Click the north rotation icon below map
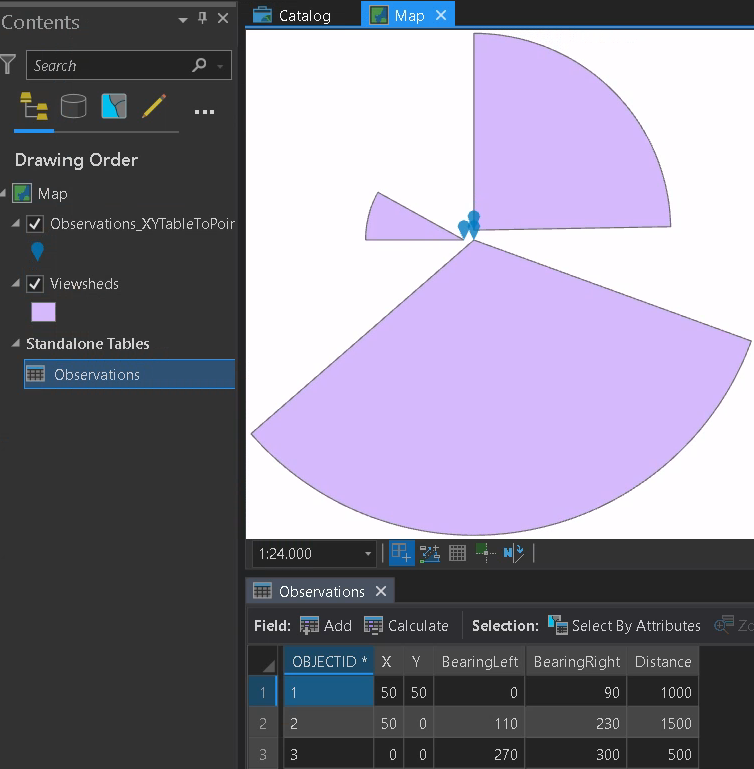 pyautogui.click(x=513, y=553)
